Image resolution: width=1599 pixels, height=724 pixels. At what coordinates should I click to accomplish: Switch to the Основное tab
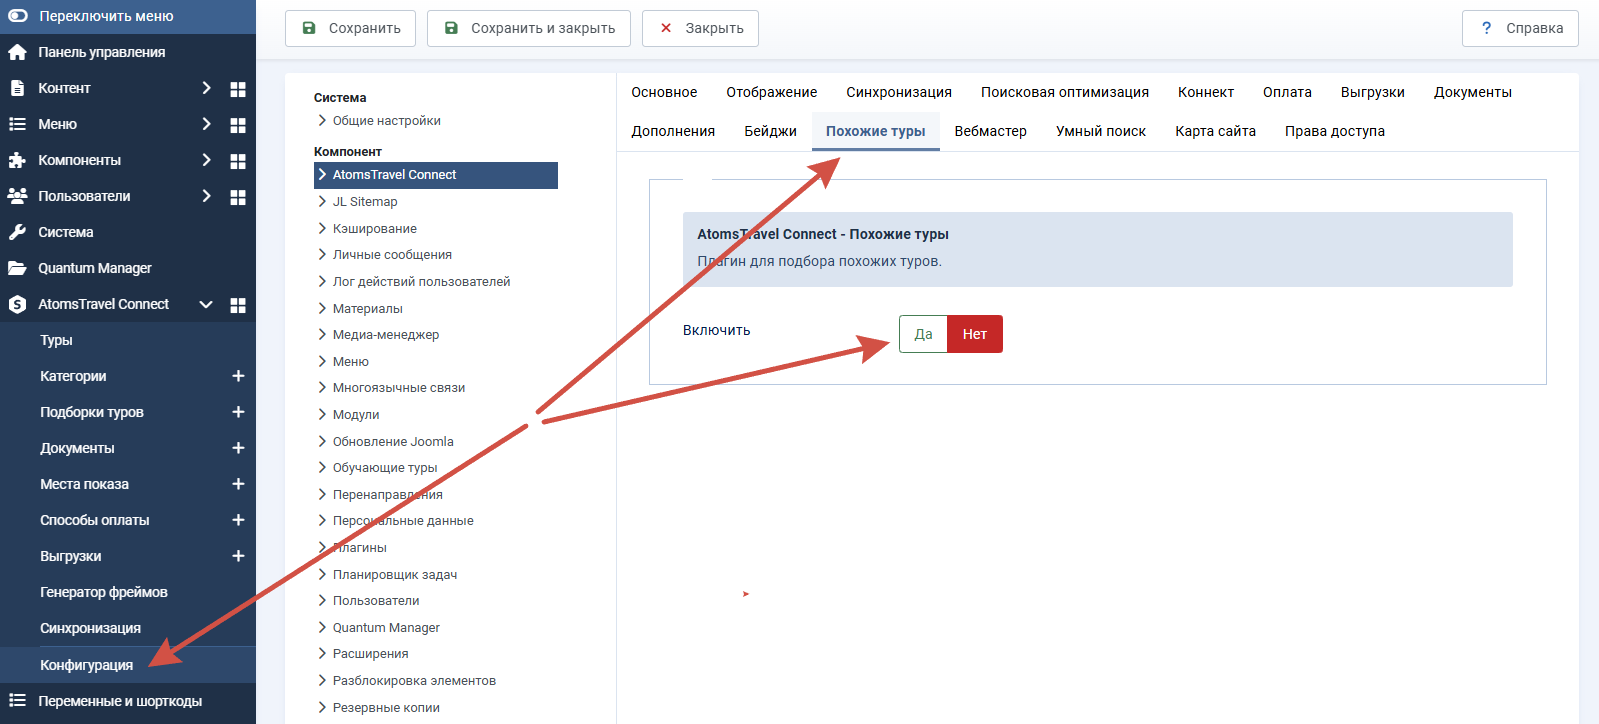pos(664,92)
